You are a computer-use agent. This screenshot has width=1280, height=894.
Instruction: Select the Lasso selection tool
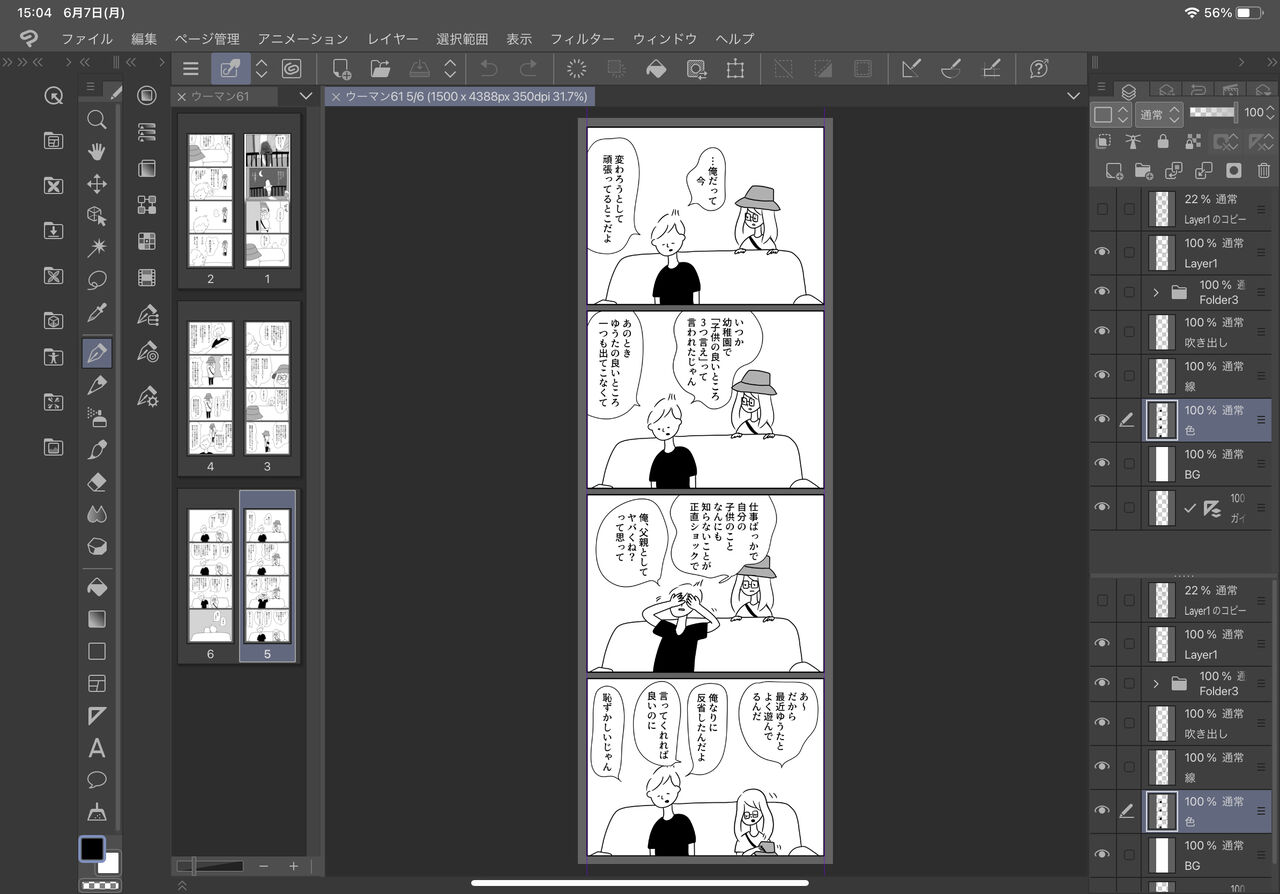coord(97,279)
